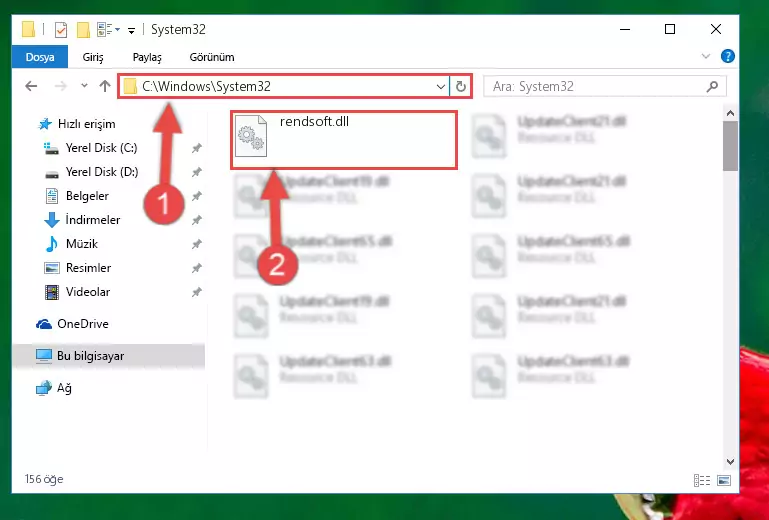This screenshot has width=769, height=520.
Task: Click the vertical scrollbar thumb
Action: click(730, 146)
